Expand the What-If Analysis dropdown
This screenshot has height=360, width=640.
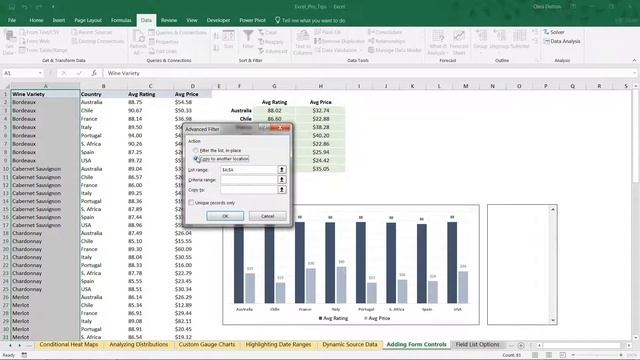point(447,53)
